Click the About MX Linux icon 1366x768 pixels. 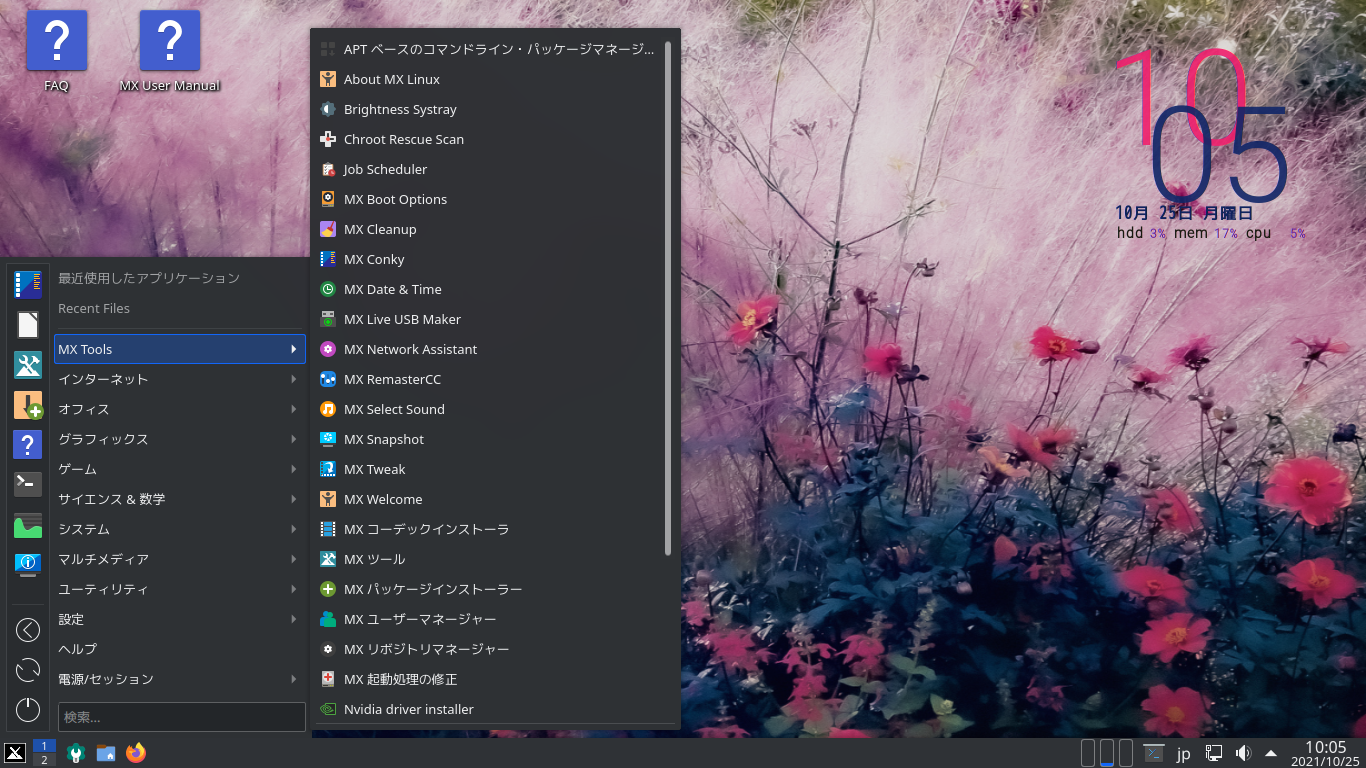coord(327,79)
